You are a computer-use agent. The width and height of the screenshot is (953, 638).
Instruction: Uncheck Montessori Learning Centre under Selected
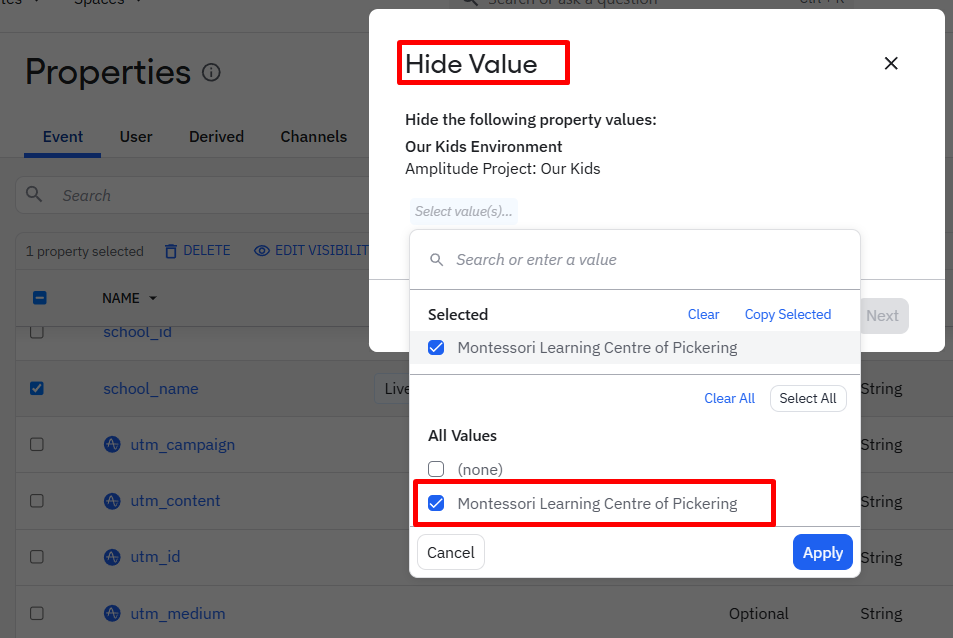[436, 348]
